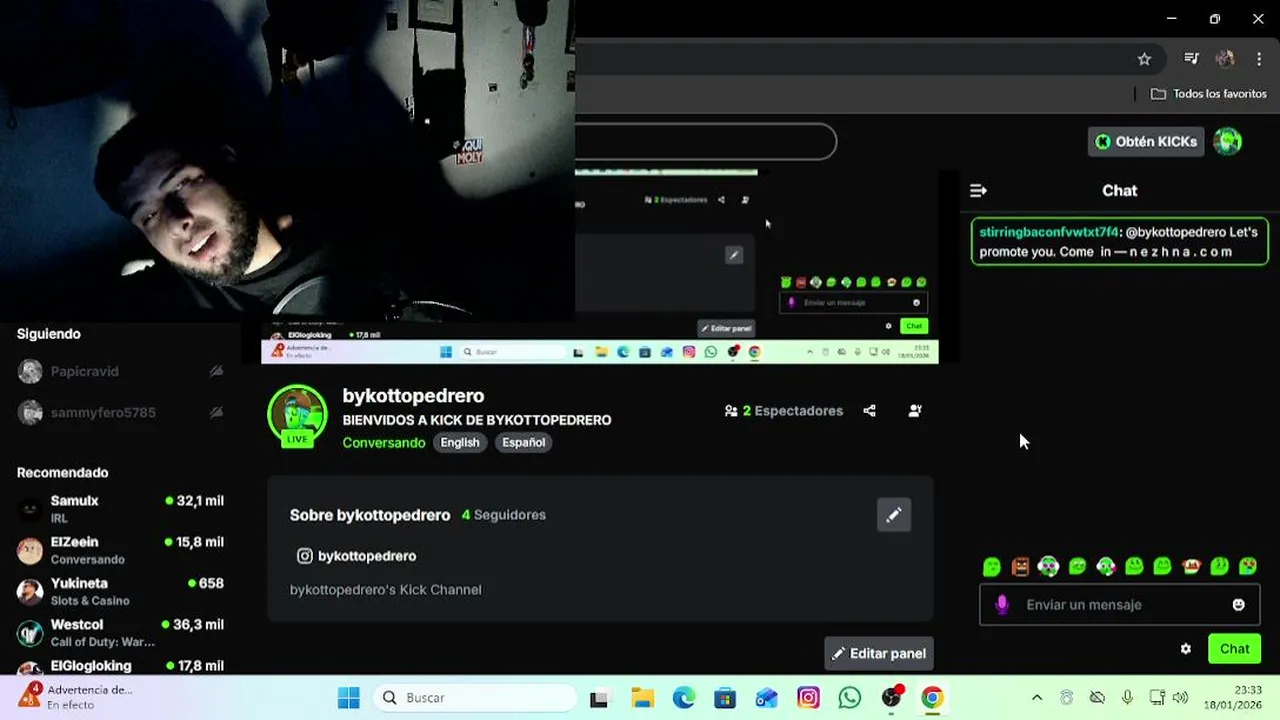Open the Advertencia de... taskbar widget

click(x=76, y=697)
